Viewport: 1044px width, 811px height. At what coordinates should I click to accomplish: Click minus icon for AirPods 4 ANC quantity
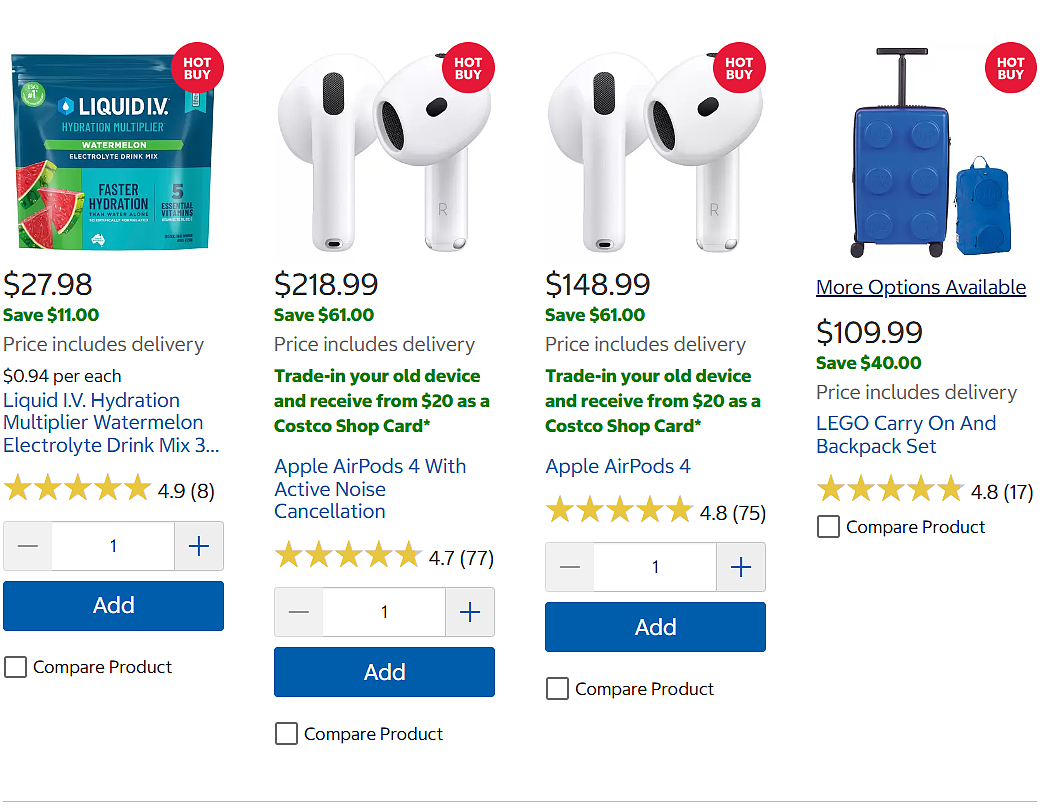299,612
